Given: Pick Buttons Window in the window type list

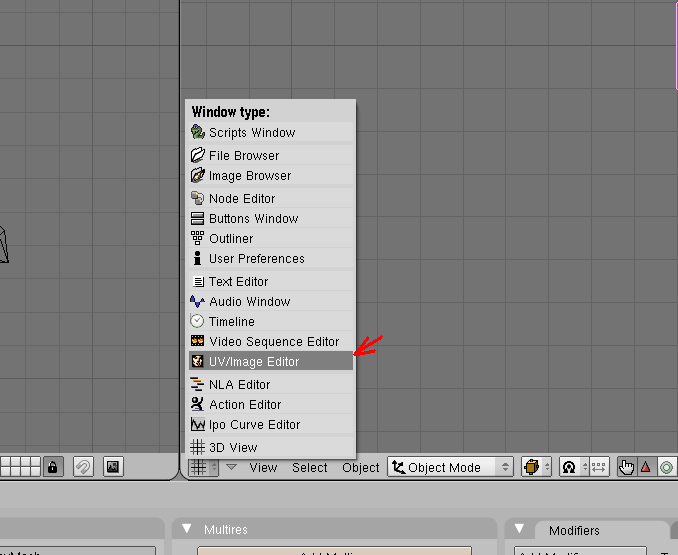Looking at the screenshot, I should click(271, 218).
